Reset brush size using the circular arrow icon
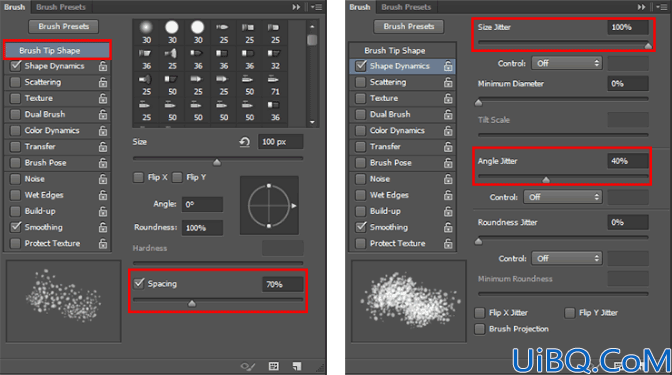This screenshot has width=672, height=375. pos(245,142)
